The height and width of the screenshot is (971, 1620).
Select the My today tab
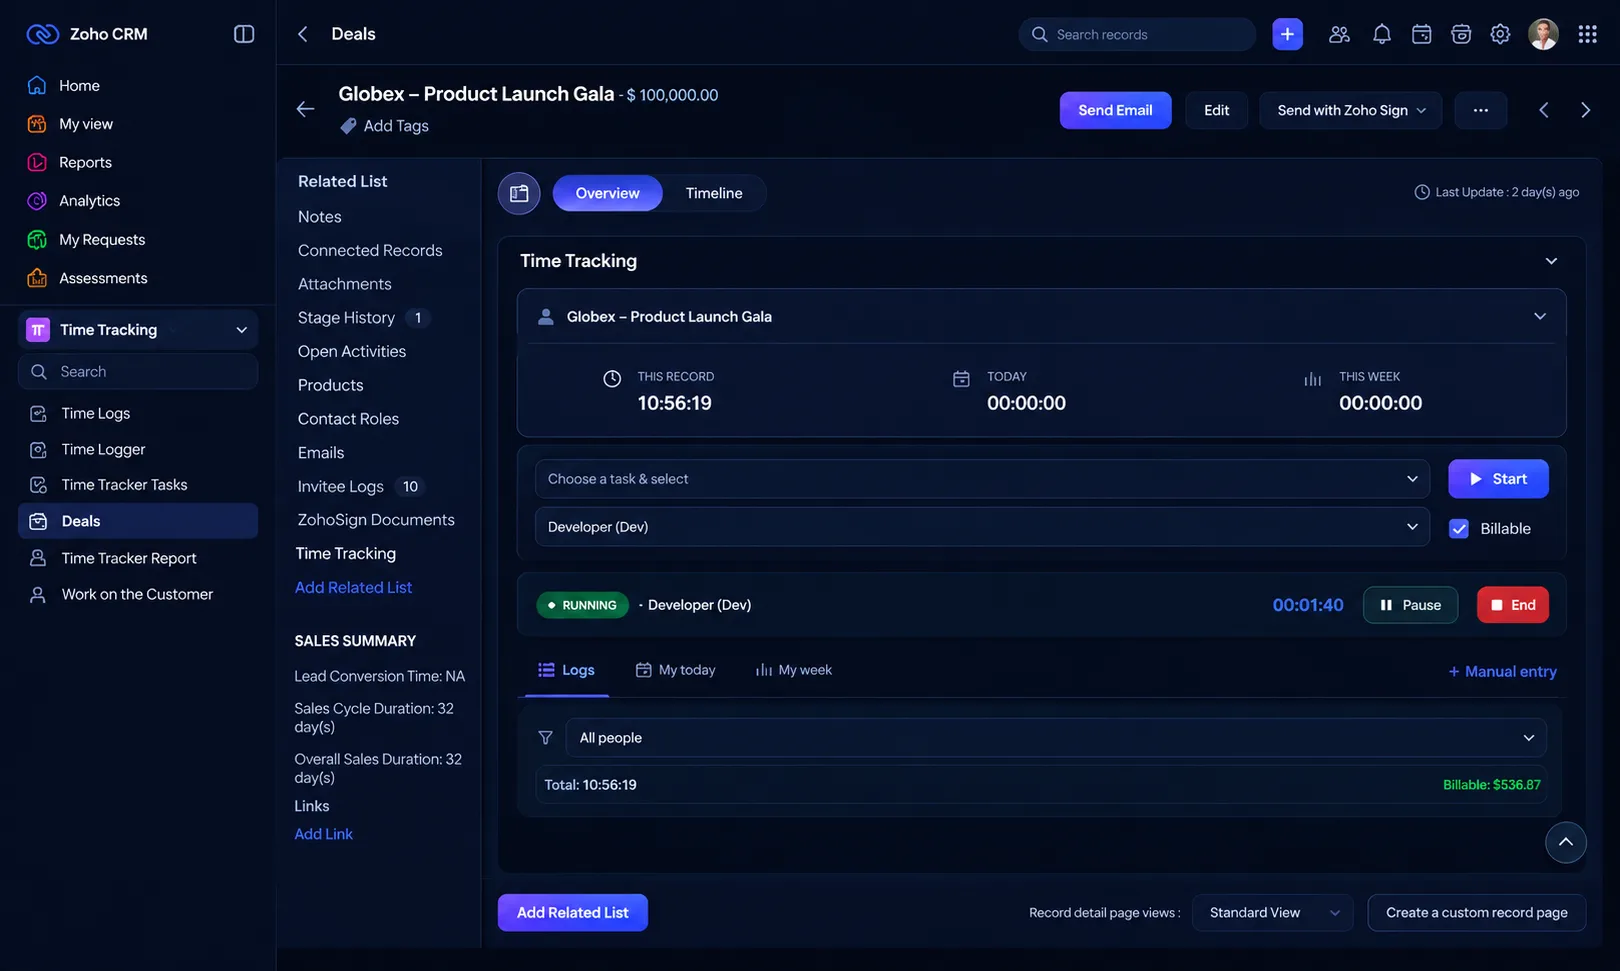pyautogui.click(x=675, y=670)
